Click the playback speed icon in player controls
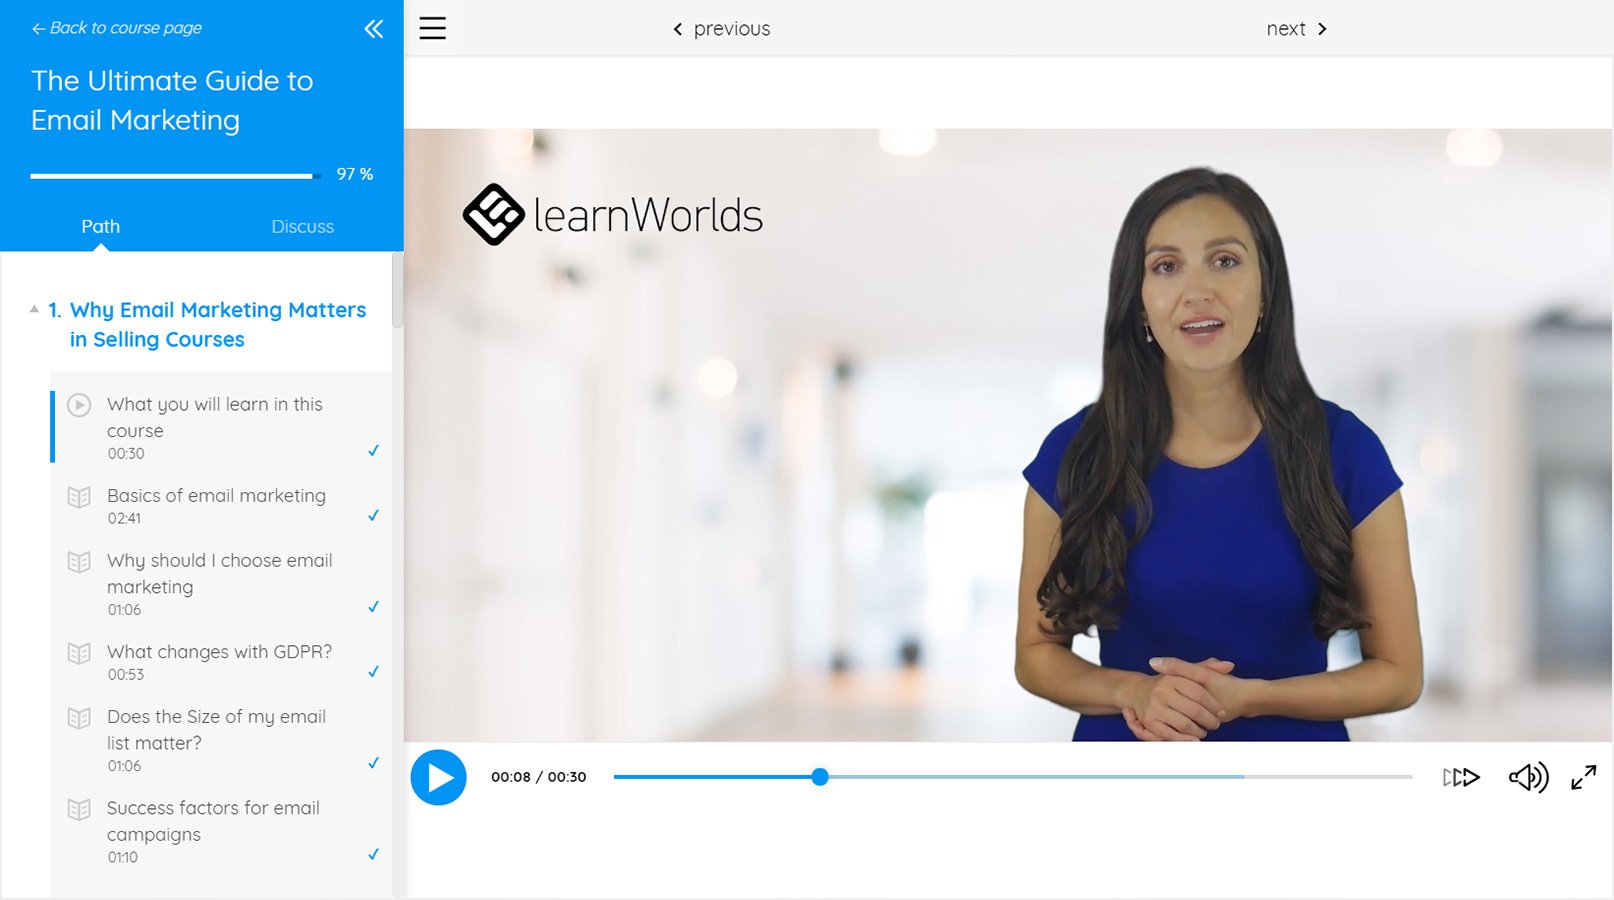This screenshot has width=1614, height=900. [1461, 777]
